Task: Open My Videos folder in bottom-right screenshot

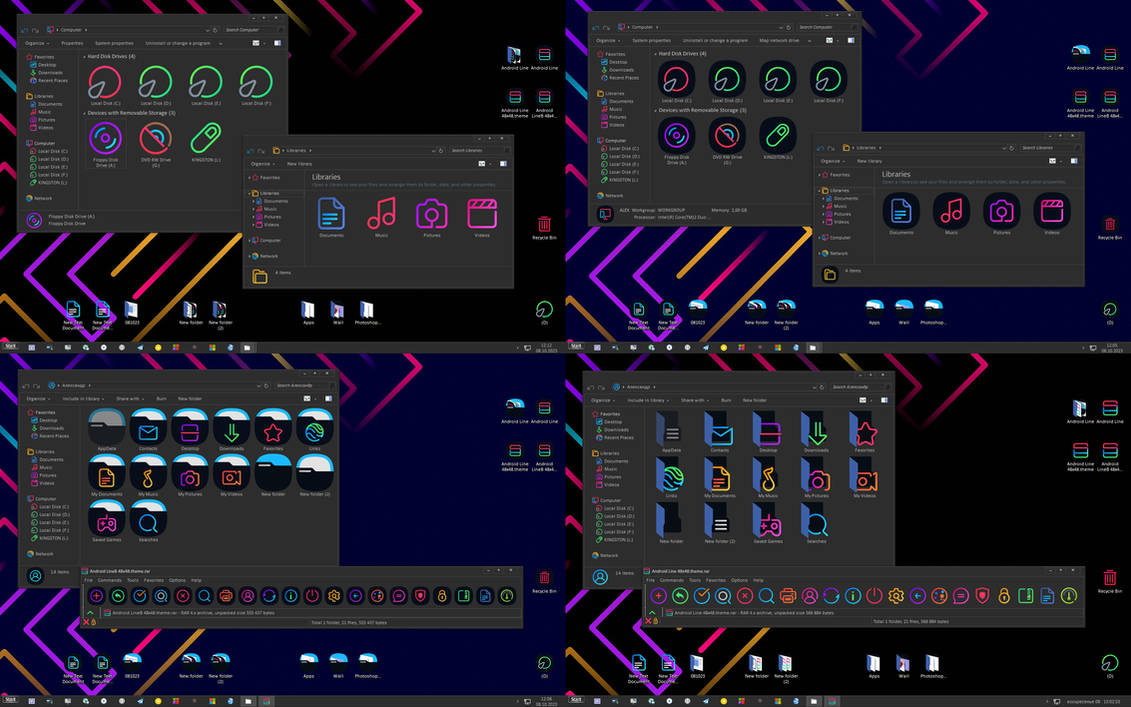Action: (863, 478)
